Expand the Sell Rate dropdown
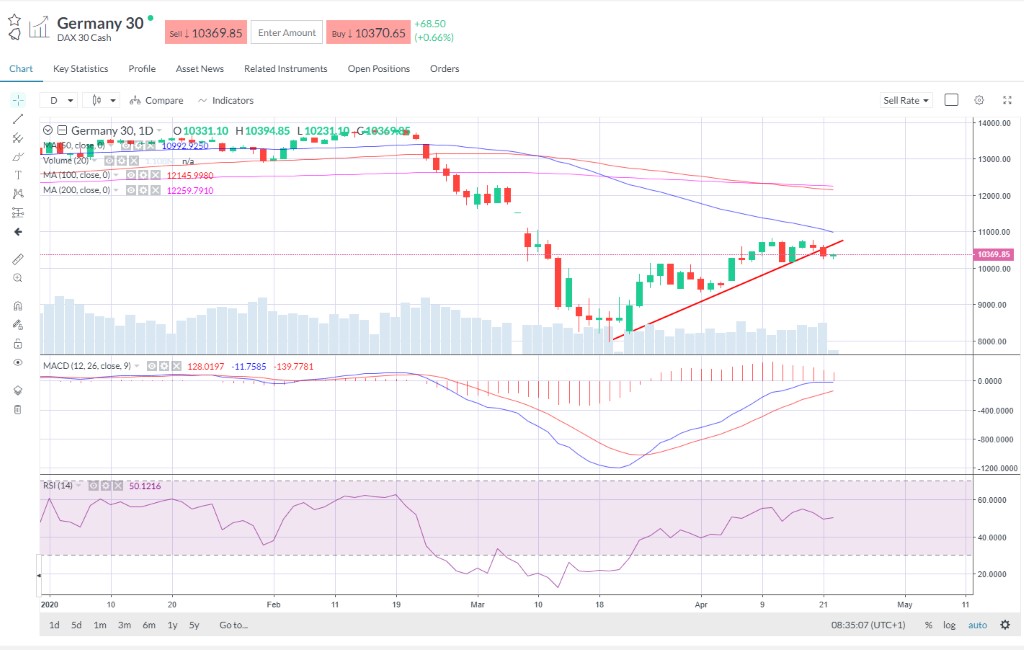This screenshot has width=1024, height=650. [906, 100]
